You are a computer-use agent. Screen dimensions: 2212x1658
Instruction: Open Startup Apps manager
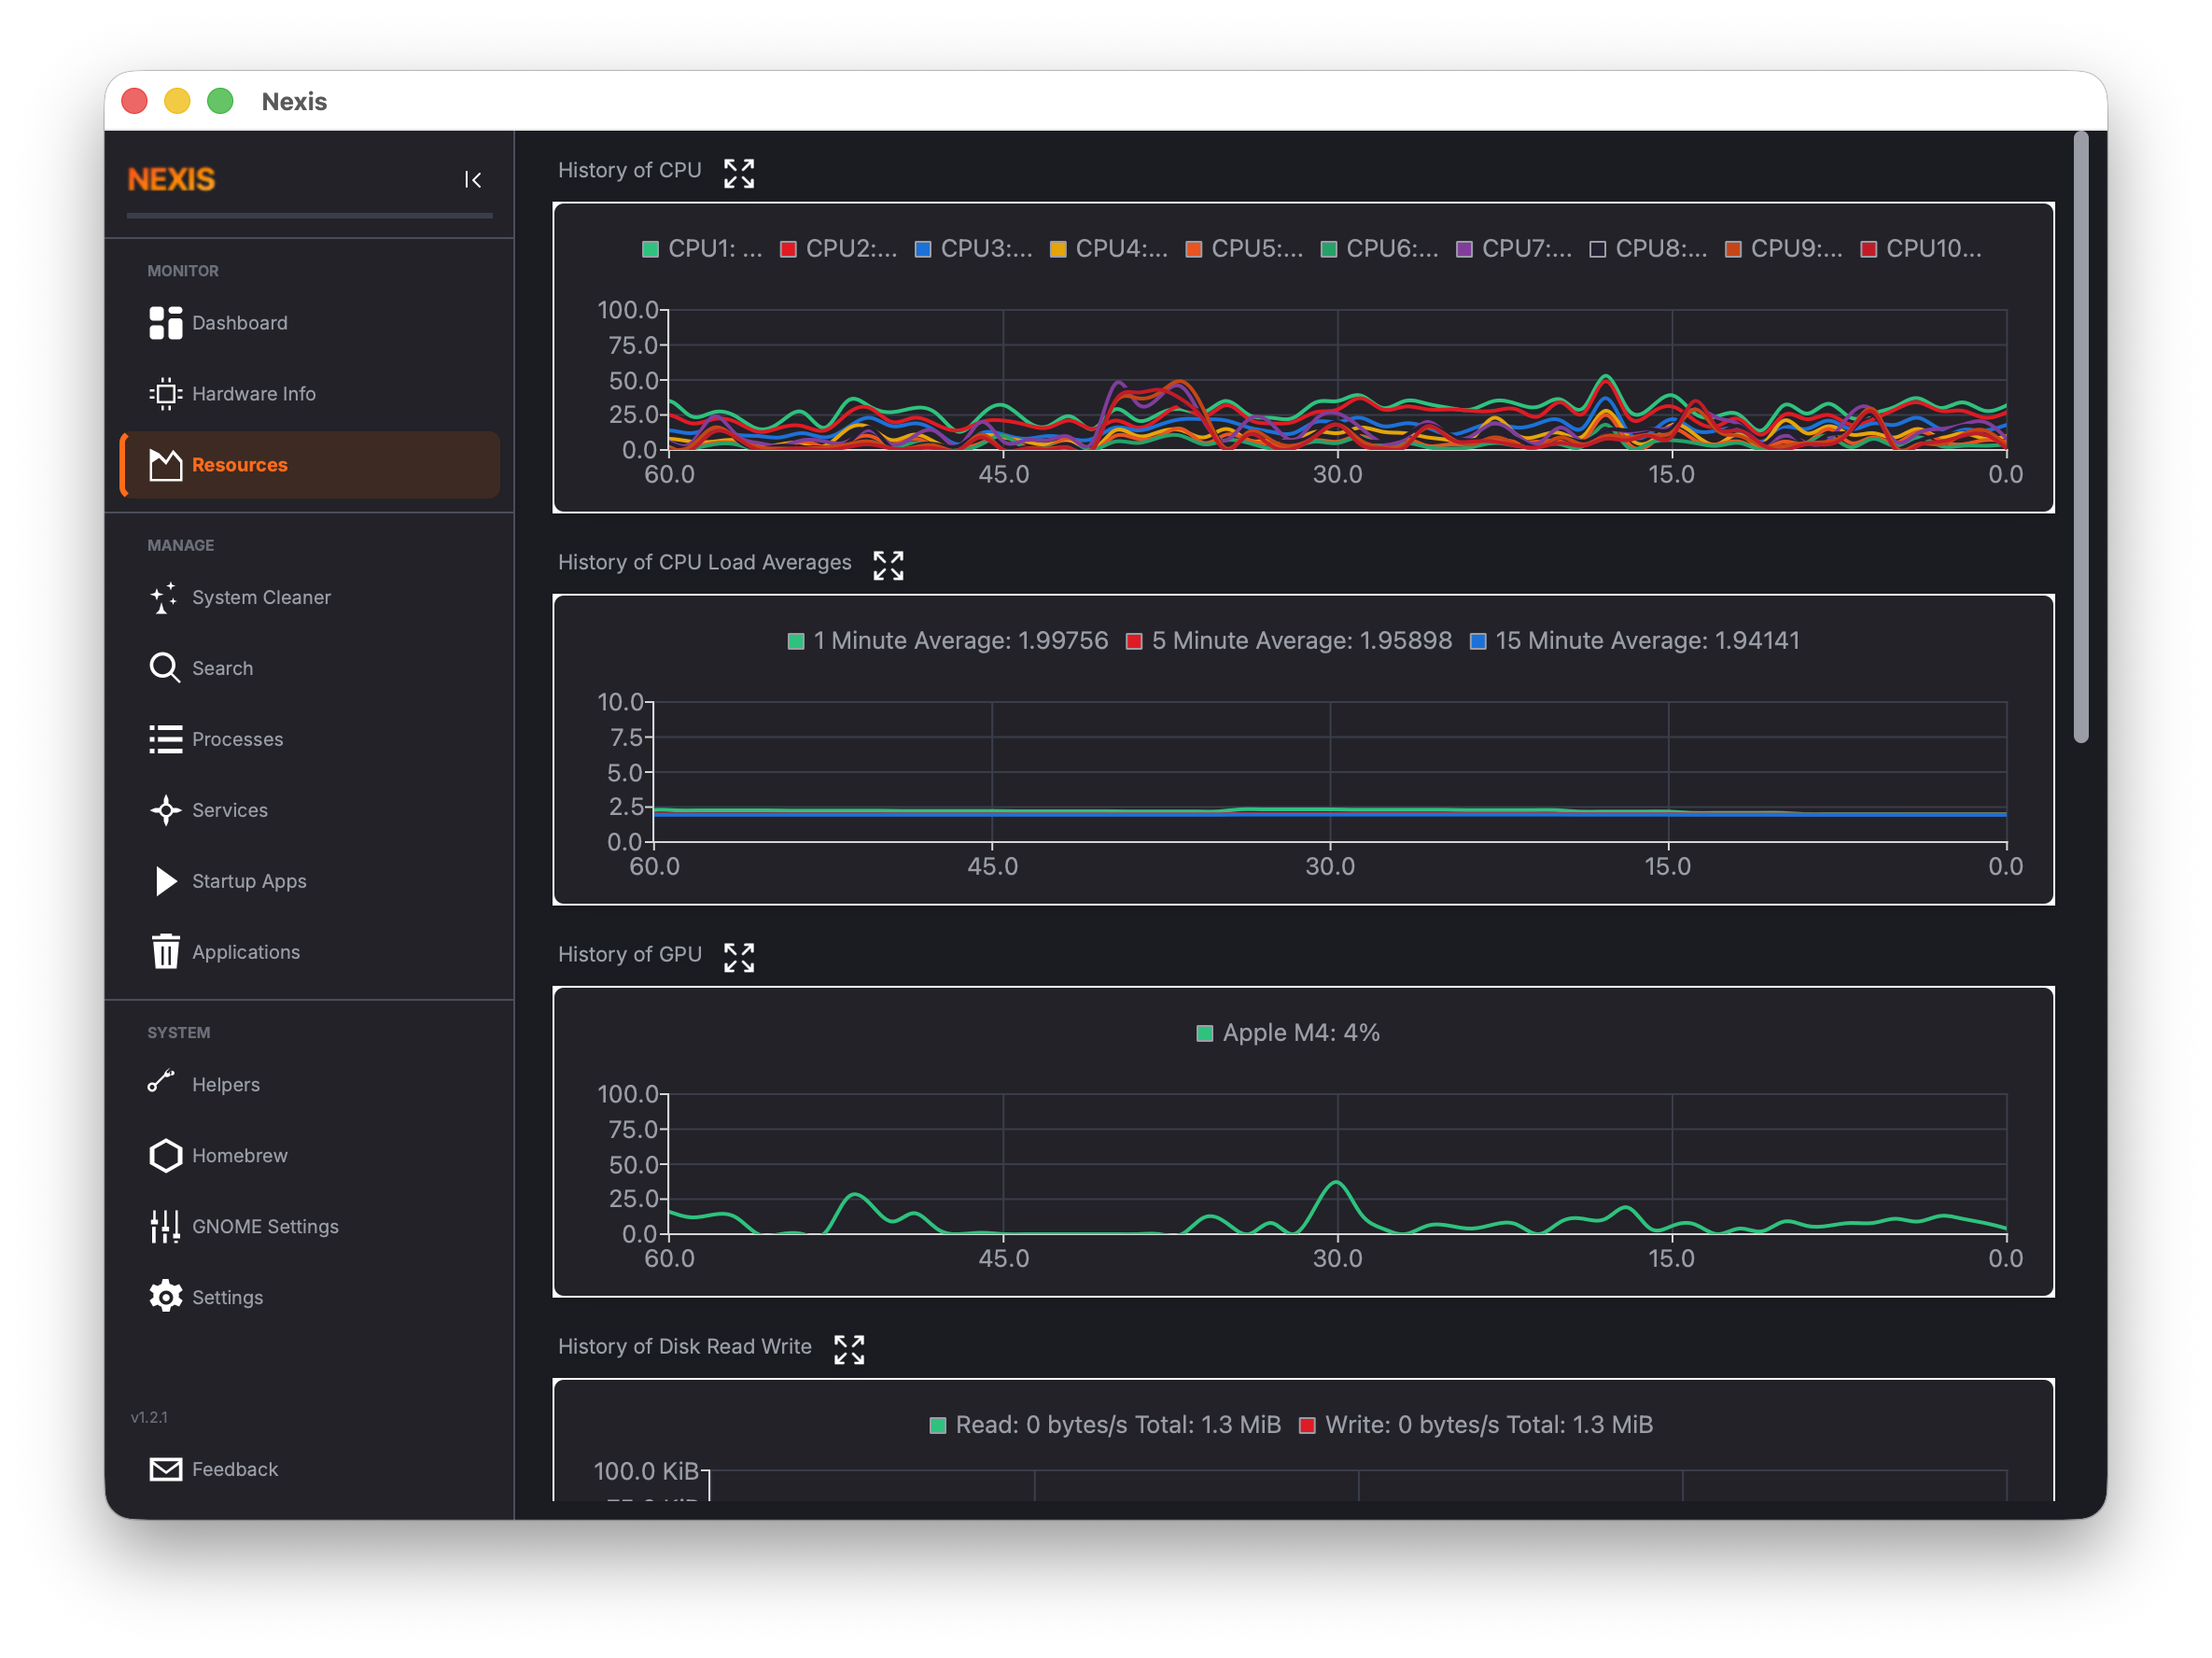249,881
